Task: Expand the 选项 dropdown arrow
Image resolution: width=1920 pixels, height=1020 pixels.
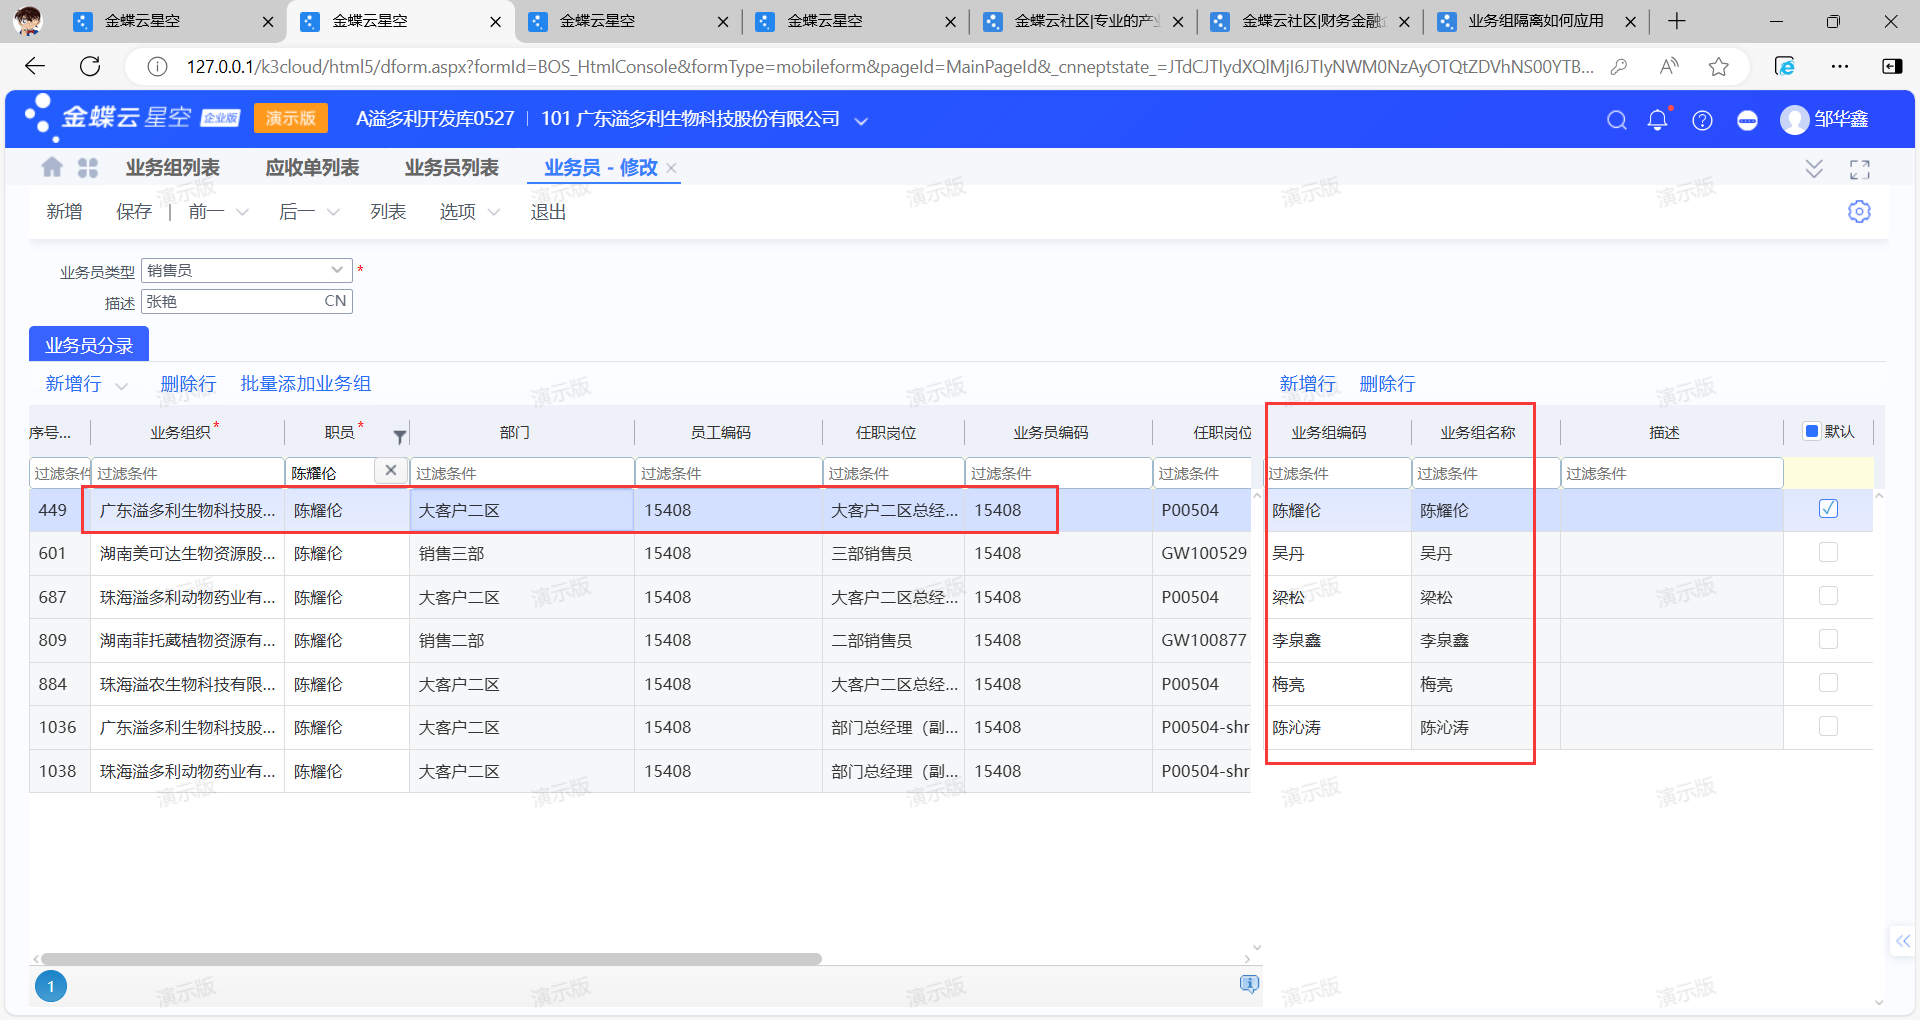Action: pyautogui.click(x=494, y=212)
